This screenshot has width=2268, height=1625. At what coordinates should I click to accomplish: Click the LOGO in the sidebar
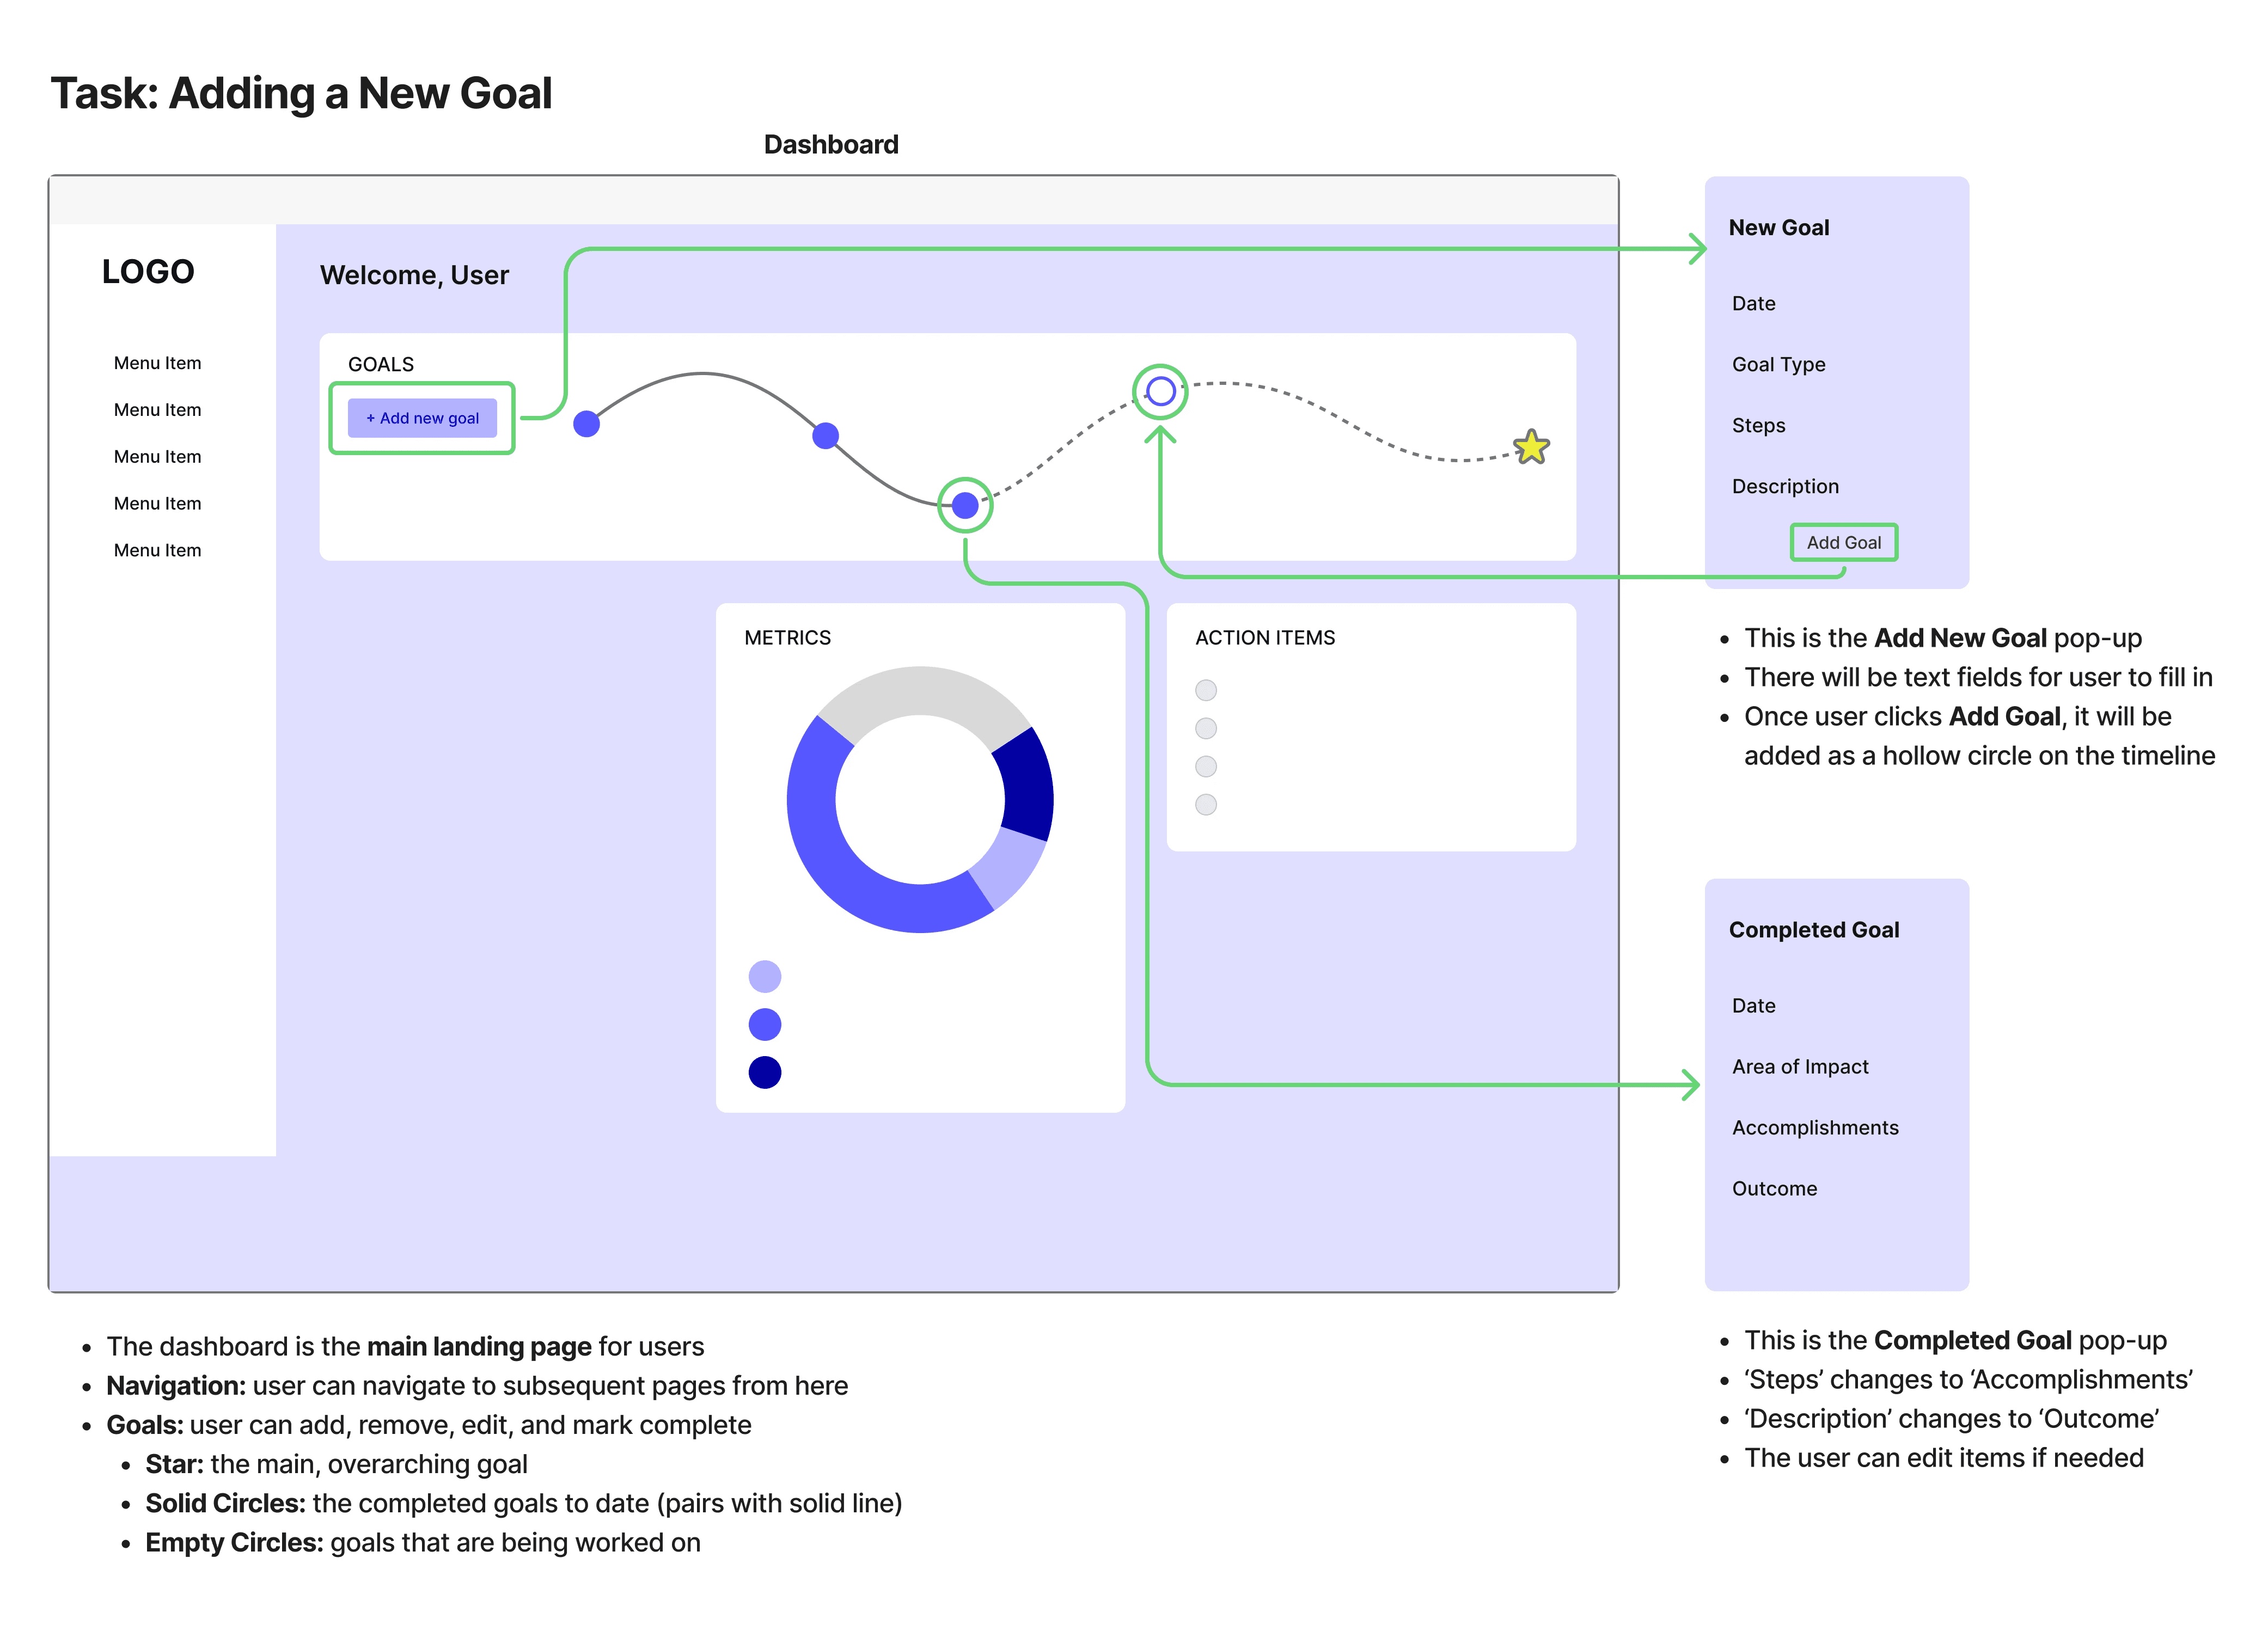click(148, 272)
